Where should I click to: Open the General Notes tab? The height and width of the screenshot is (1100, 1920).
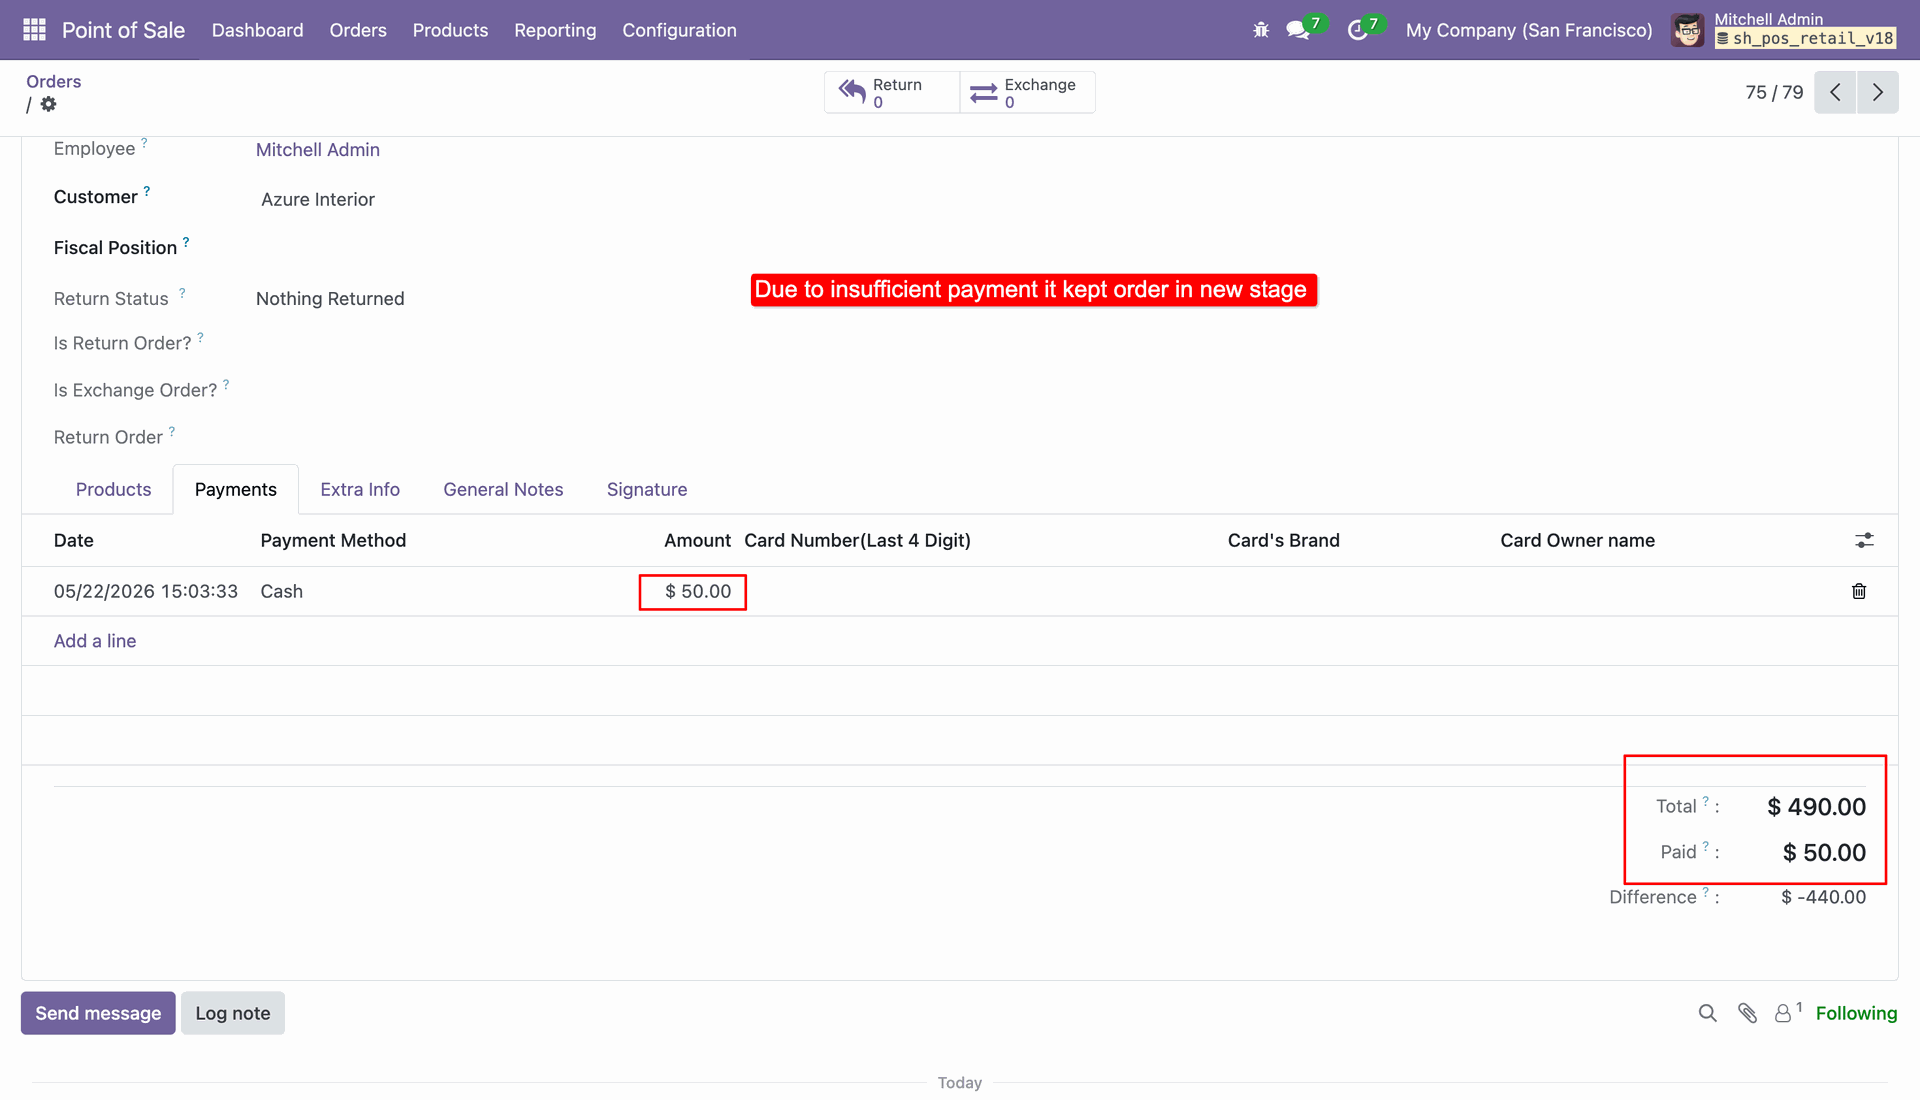coord(503,489)
